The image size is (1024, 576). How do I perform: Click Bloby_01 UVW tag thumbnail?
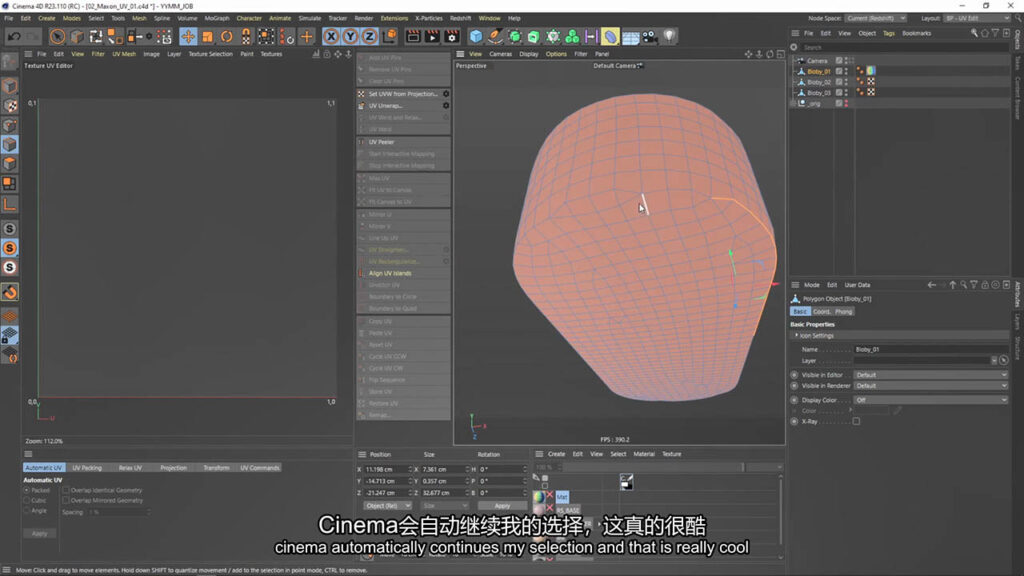(871, 71)
